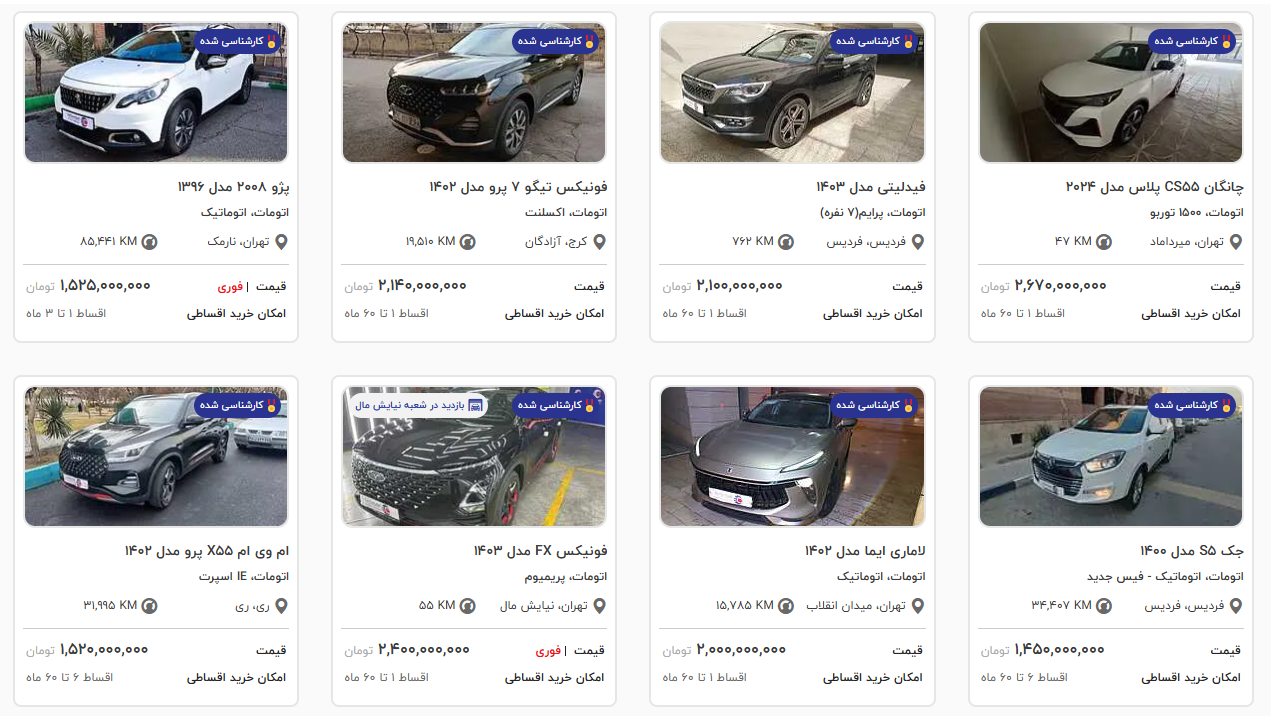Click installment purchase option on Fownix FX card
Image resolution: width=1271 pixels, height=716 pixels.
tap(556, 678)
